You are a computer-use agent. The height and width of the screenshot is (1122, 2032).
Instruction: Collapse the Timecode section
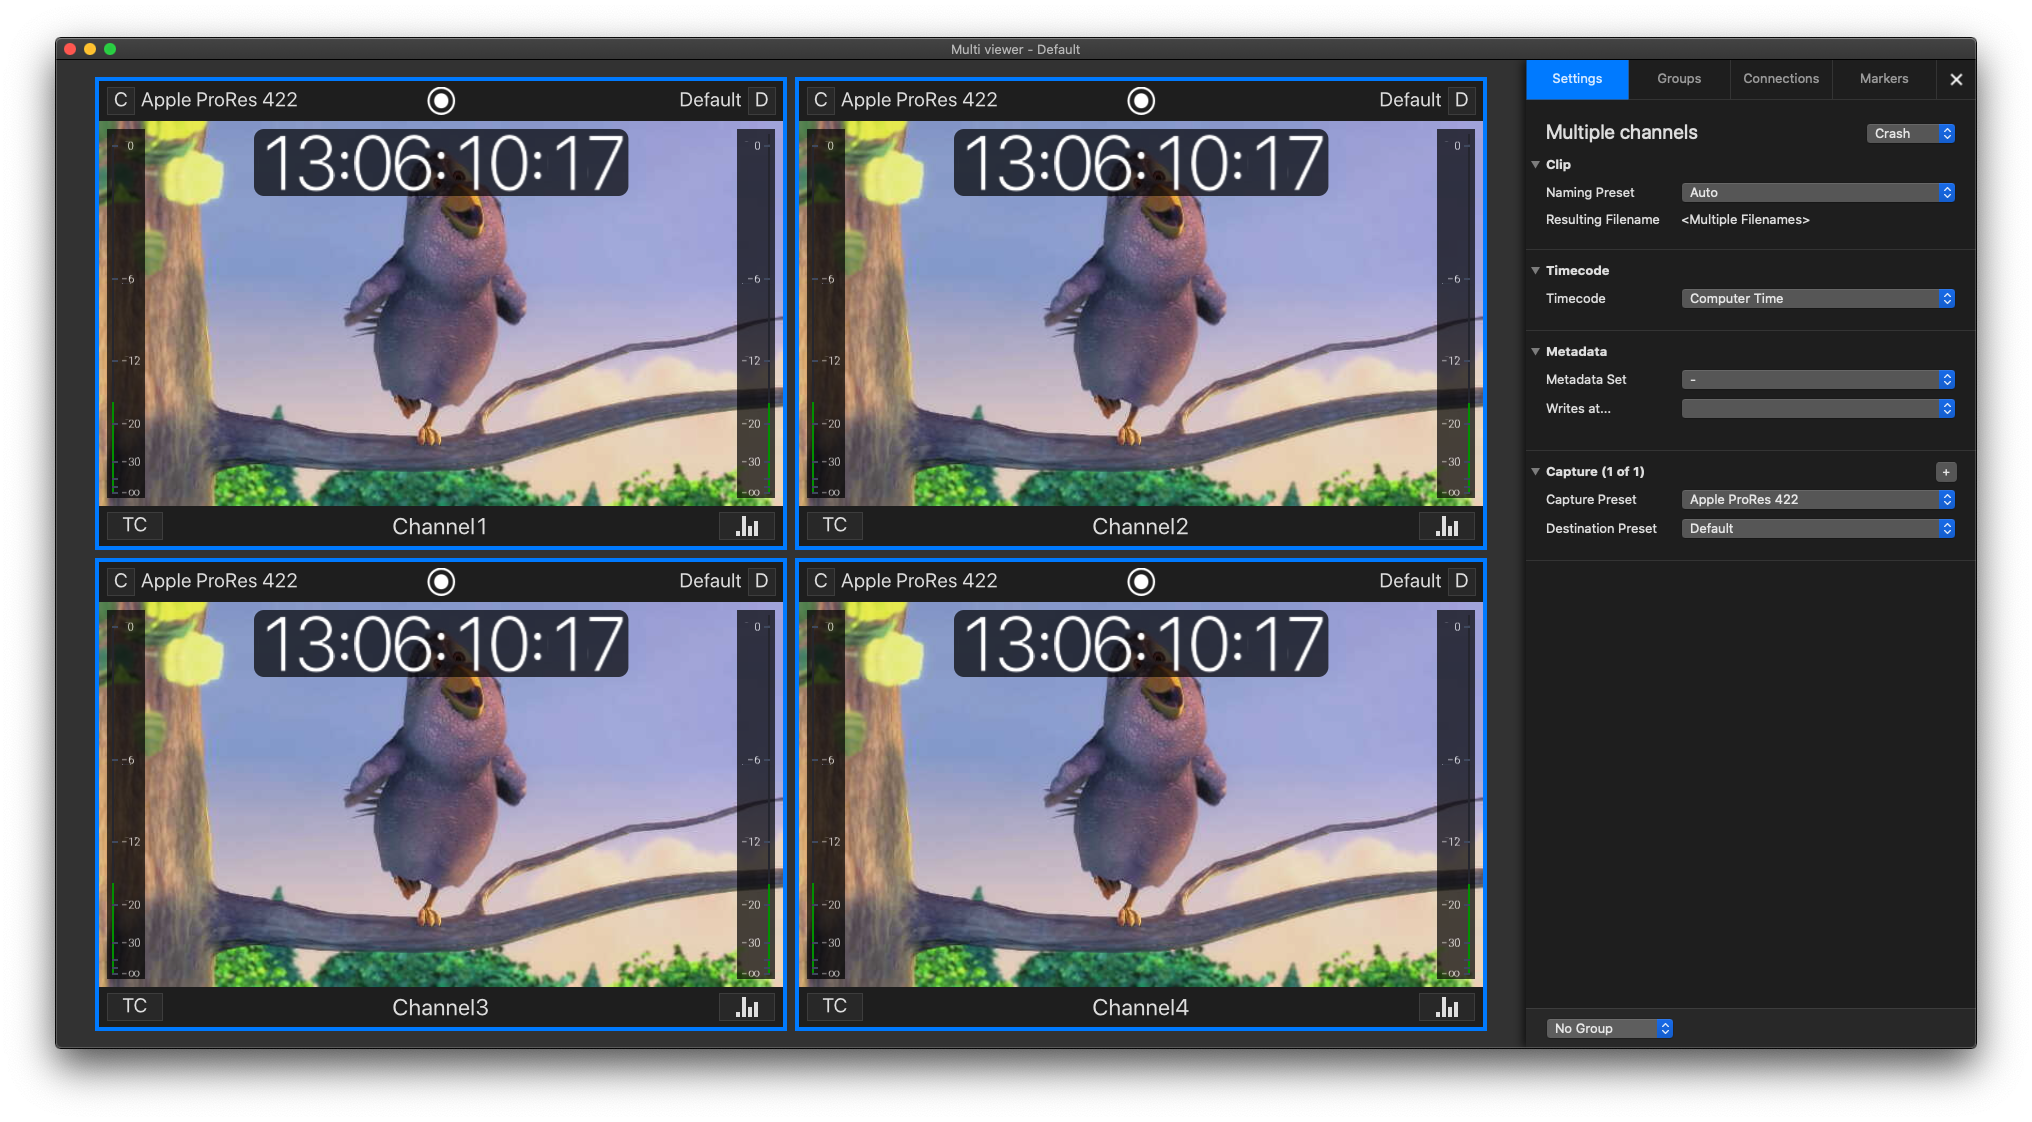1536,271
